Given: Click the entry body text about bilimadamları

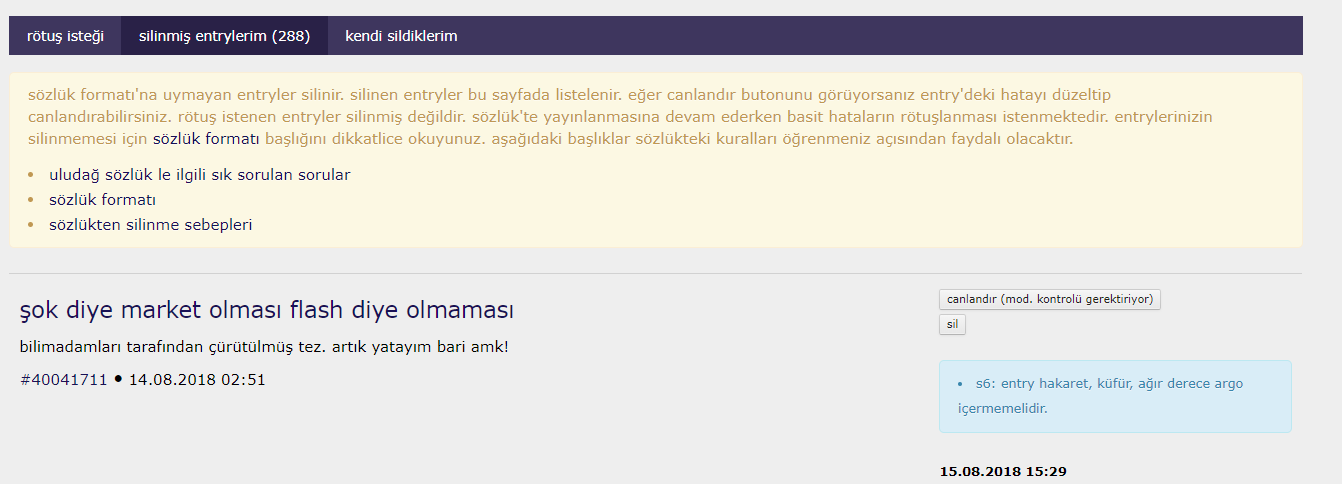Looking at the screenshot, I should [x=264, y=347].
